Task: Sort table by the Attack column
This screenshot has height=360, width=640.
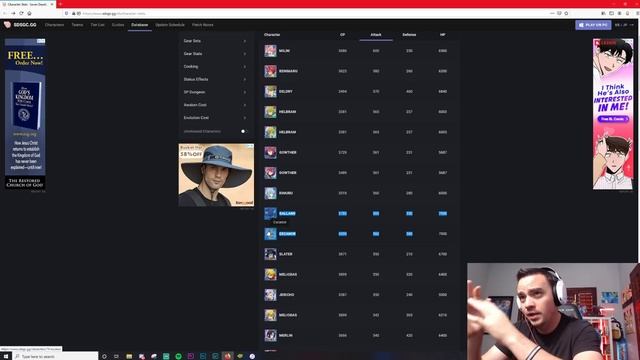Action: (376, 35)
